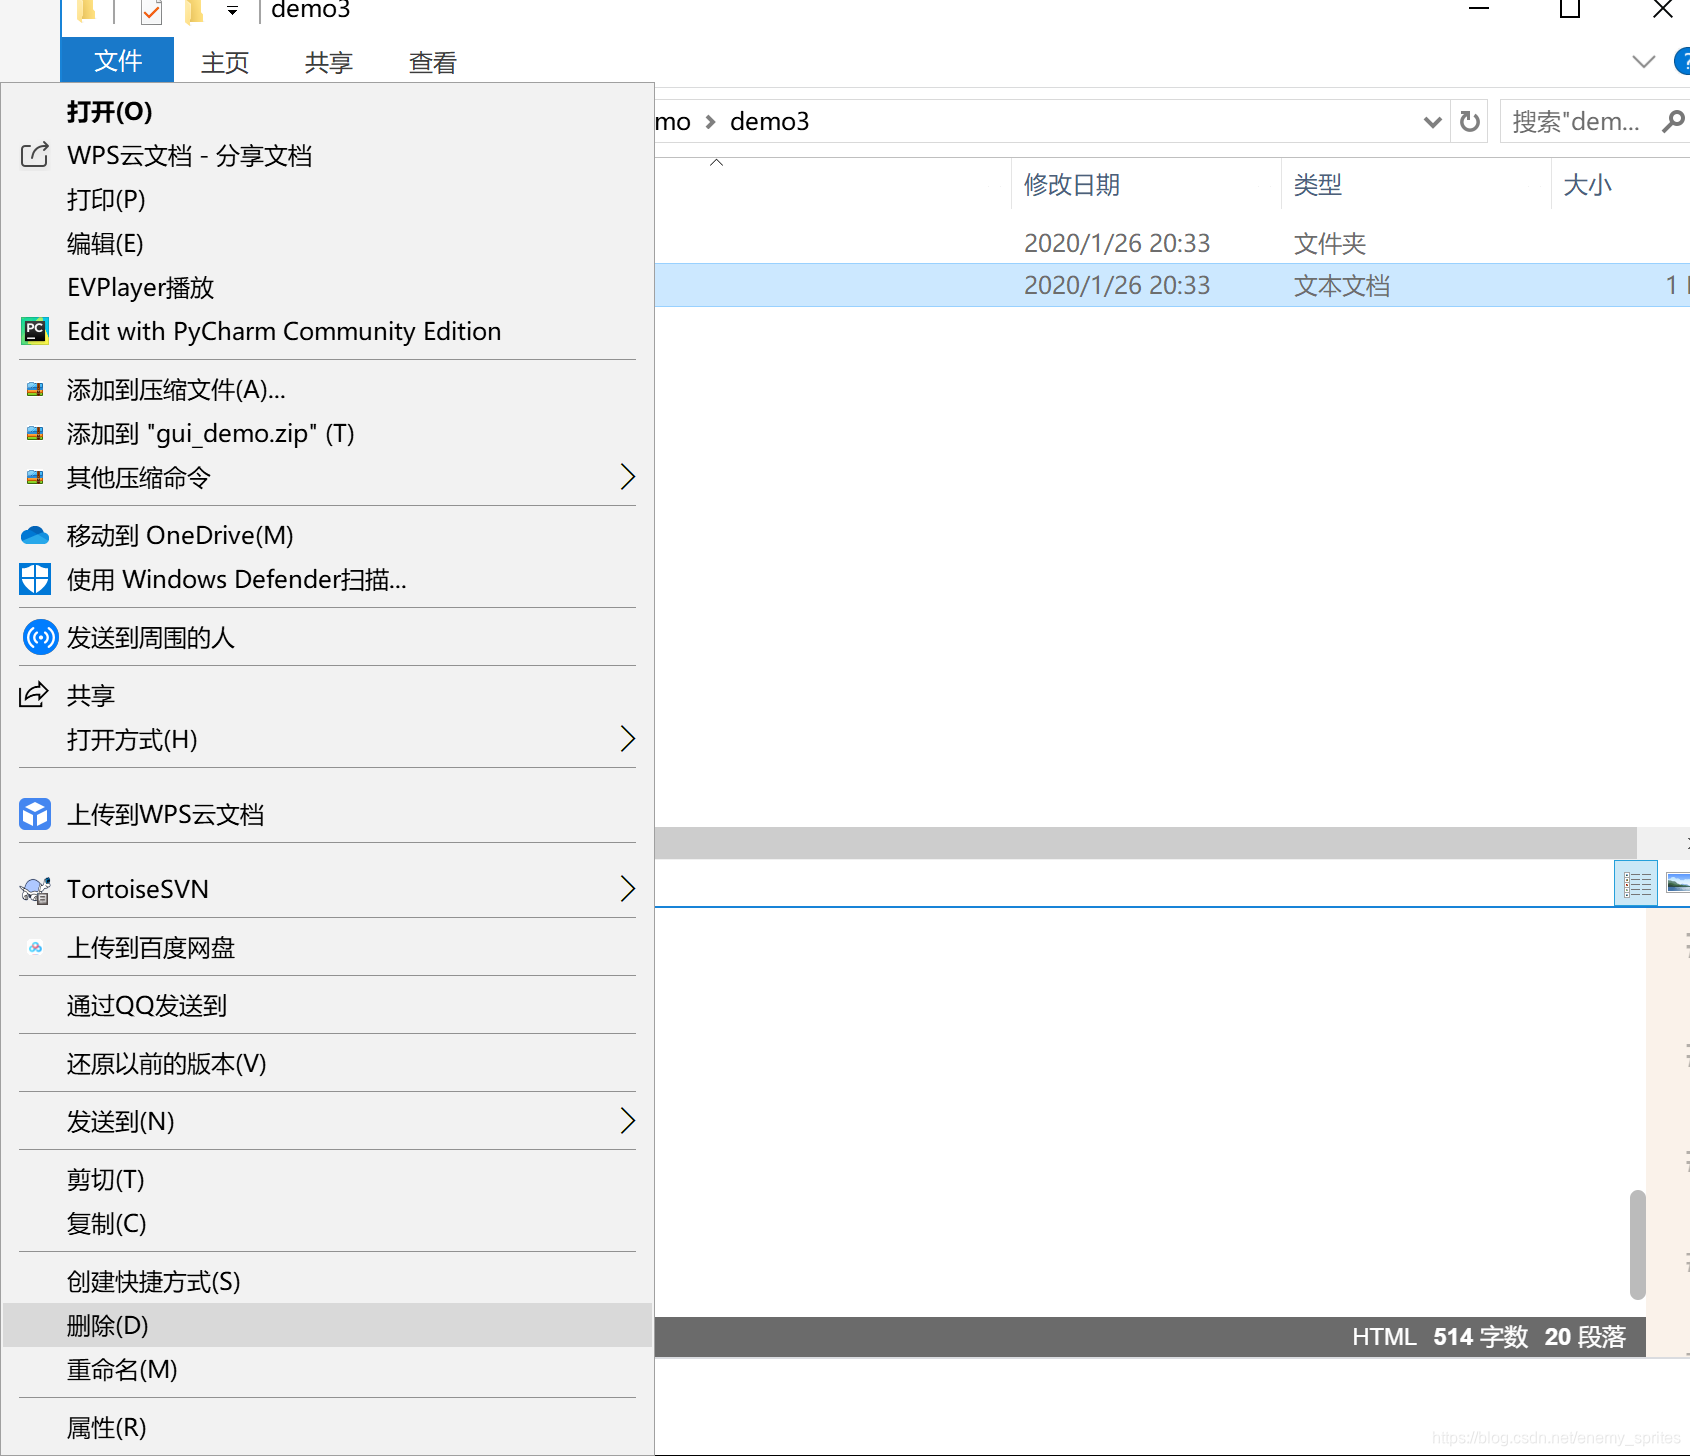Click the breadcrumb arrow before demo3
Viewport: 1690px width, 1456px height.
tap(711, 122)
